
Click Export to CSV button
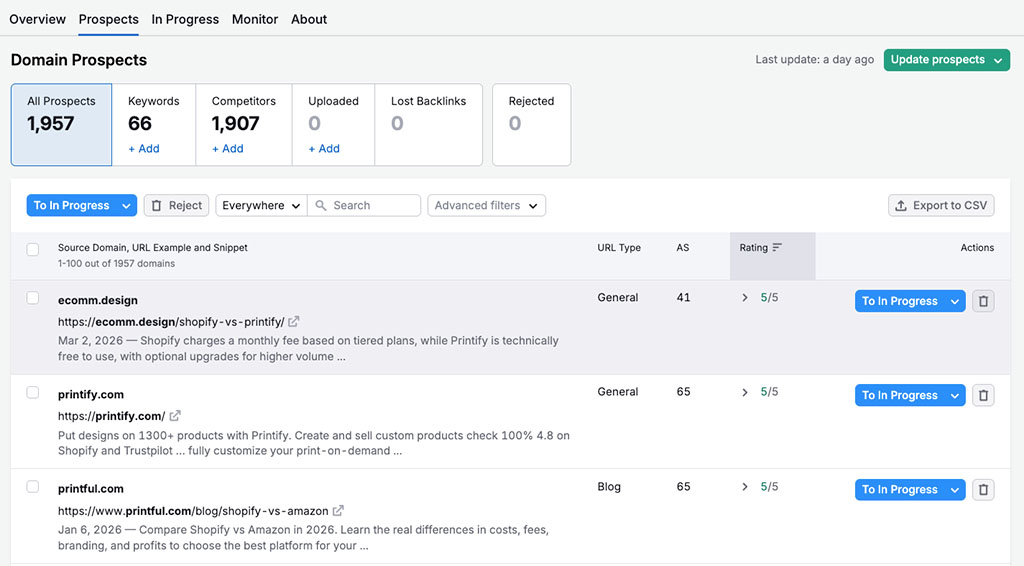pos(941,205)
